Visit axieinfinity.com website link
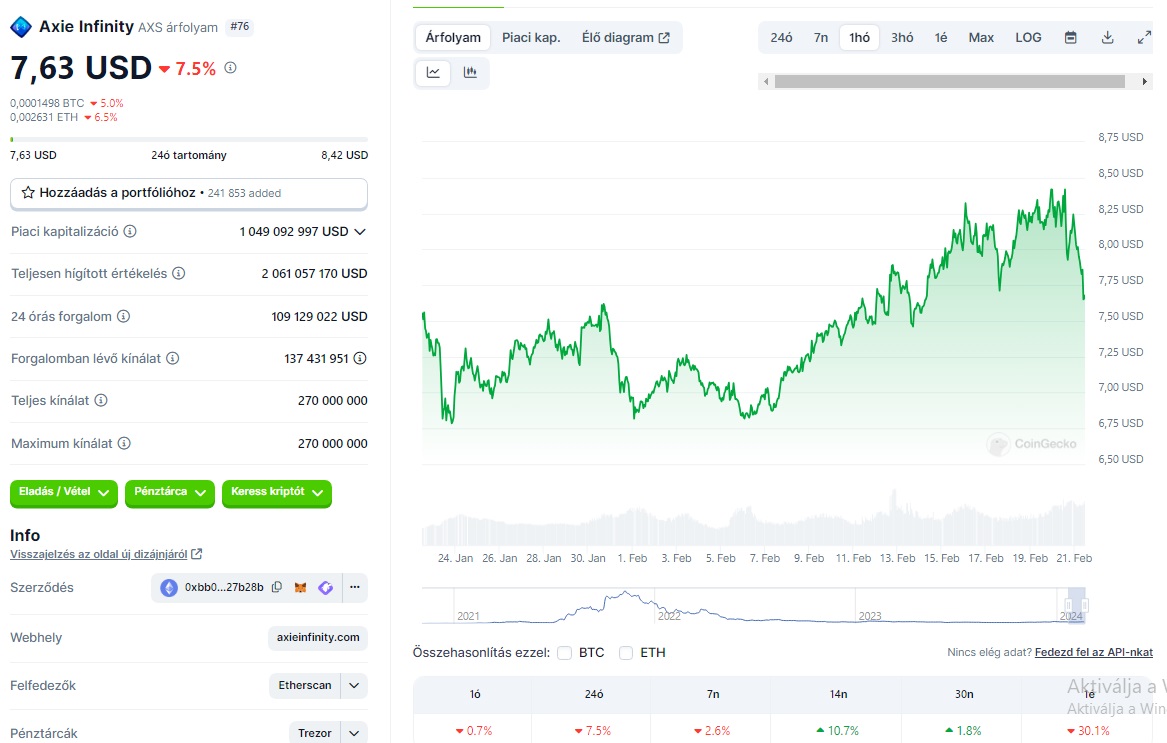The width and height of the screenshot is (1167, 743). click(318, 637)
